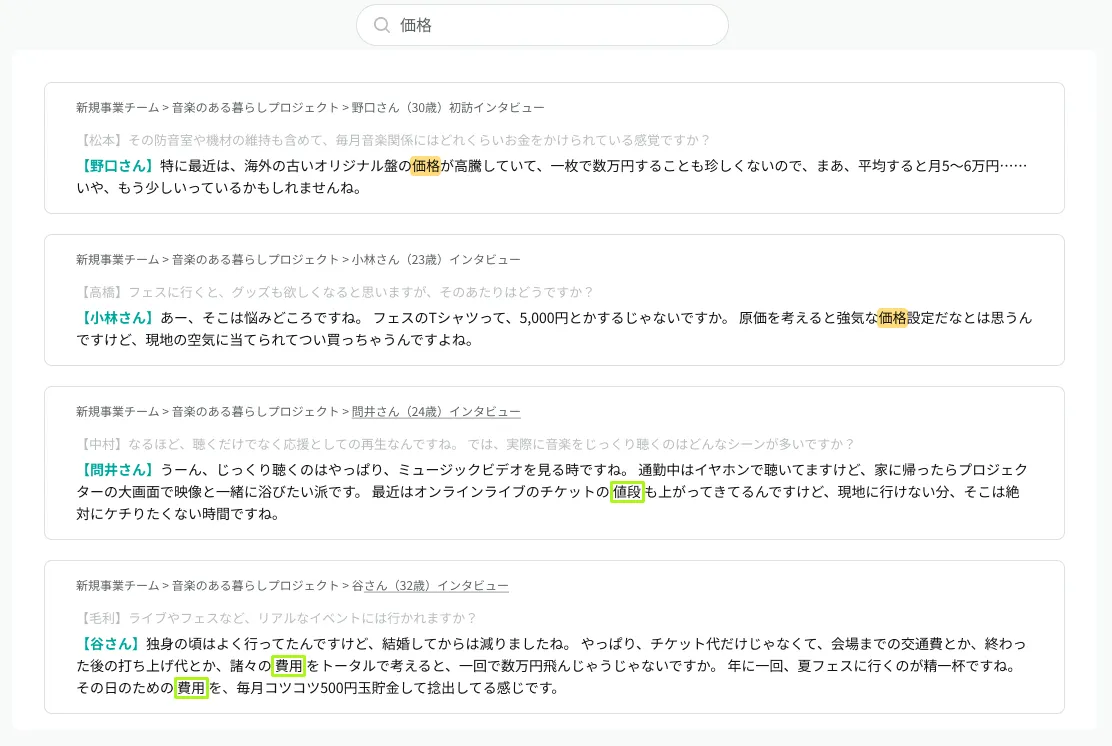Click 新規事業チーム breadcrumb in the 谷さん result
This screenshot has width=1112, height=746.
pos(117,585)
